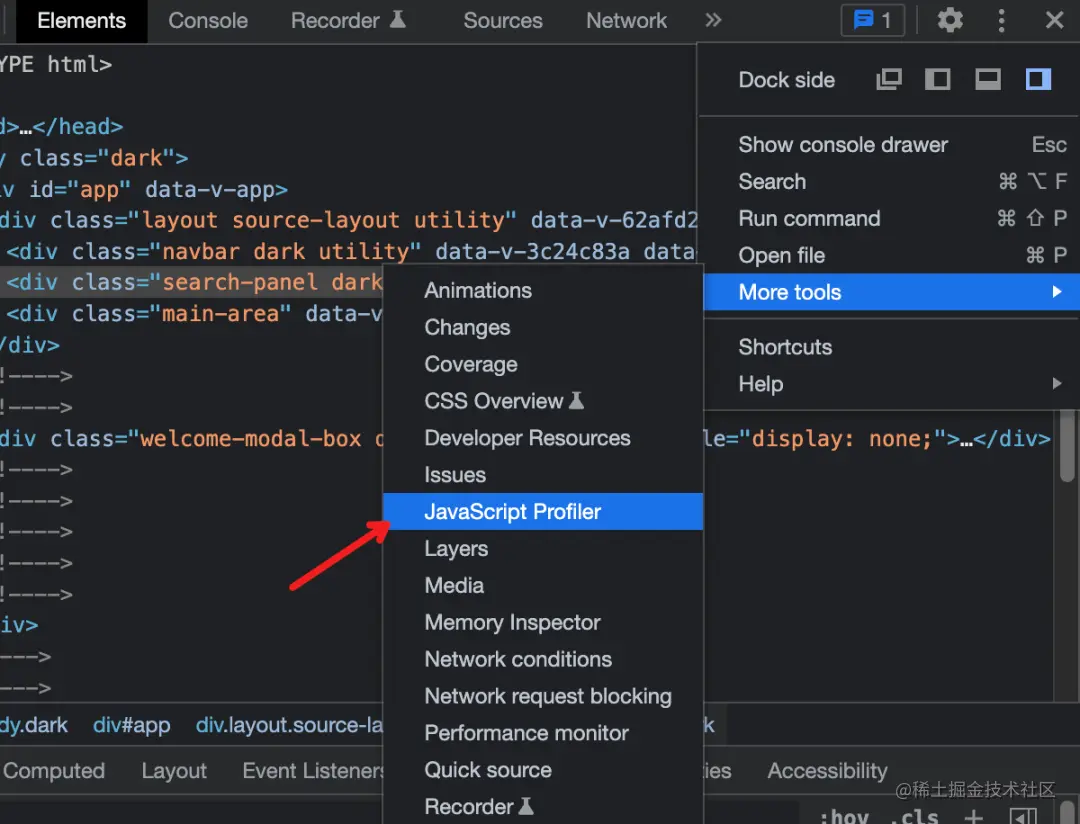The width and height of the screenshot is (1080, 824).
Task: Open the Network tab
Action: pos(626,21)
